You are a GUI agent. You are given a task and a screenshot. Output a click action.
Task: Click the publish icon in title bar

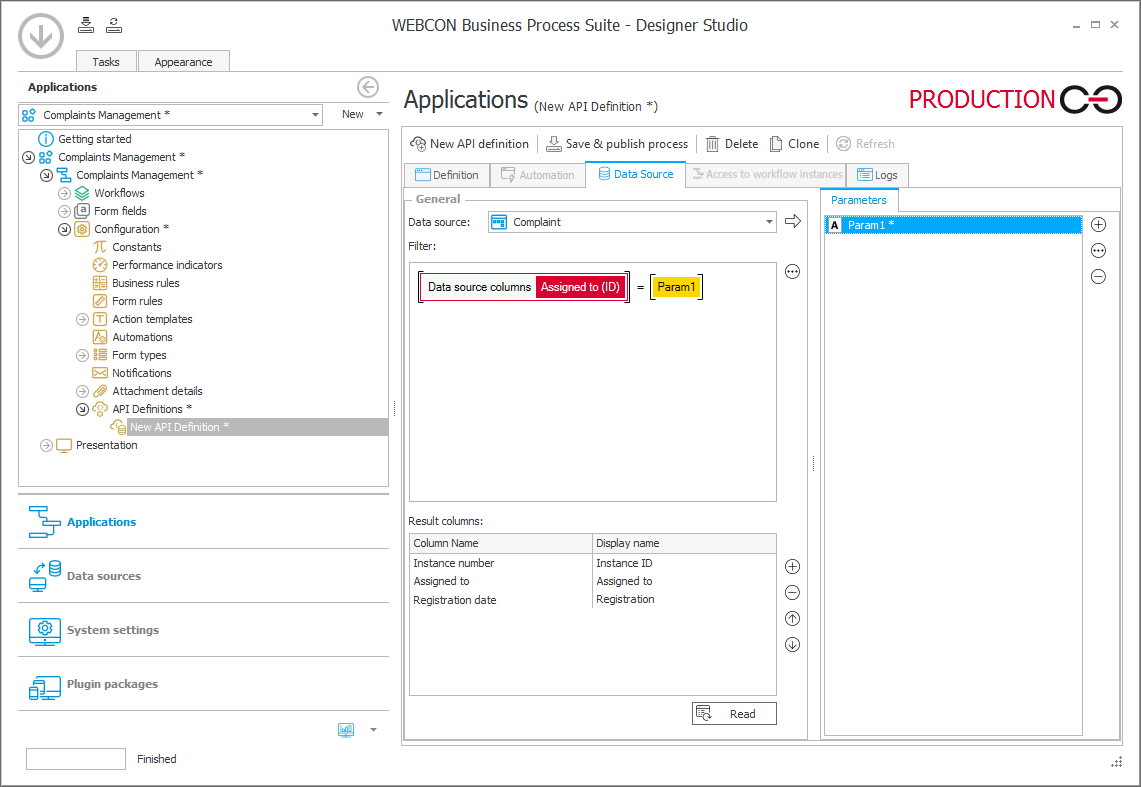pos(114,25)
